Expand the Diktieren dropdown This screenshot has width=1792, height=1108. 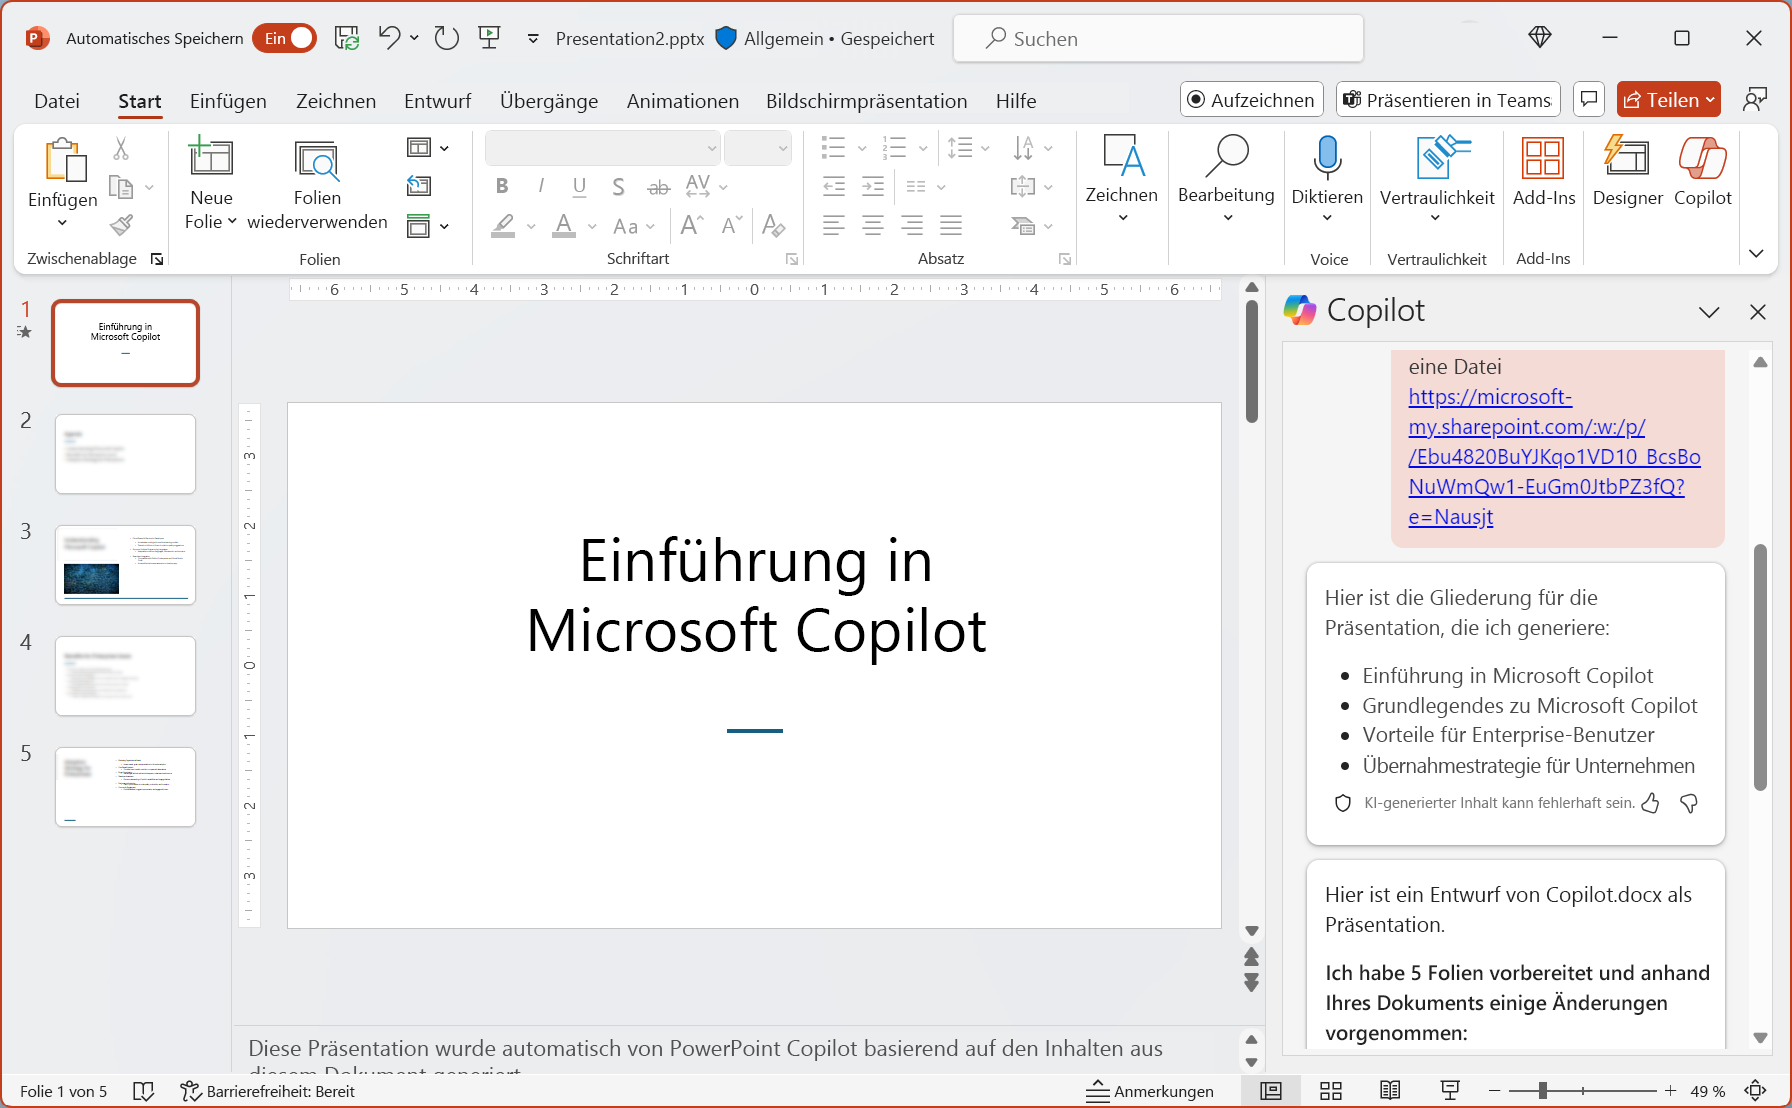tap(1327, 219)
